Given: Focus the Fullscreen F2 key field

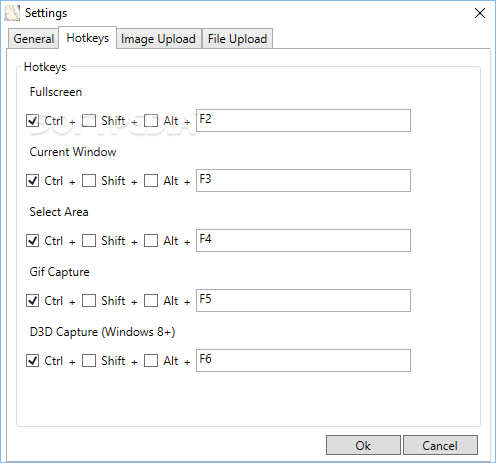Looking at the screenshot, I should [303, 120].
